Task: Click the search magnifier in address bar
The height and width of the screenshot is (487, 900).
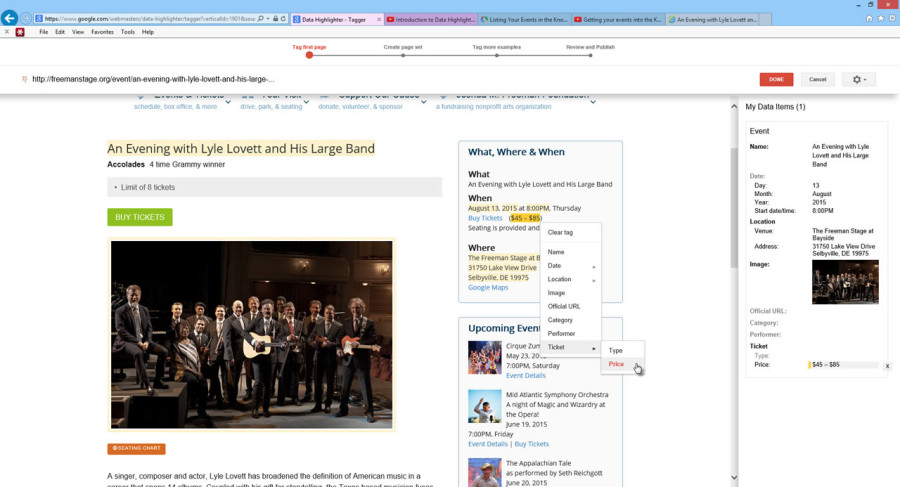Action: tap(261, 19)
